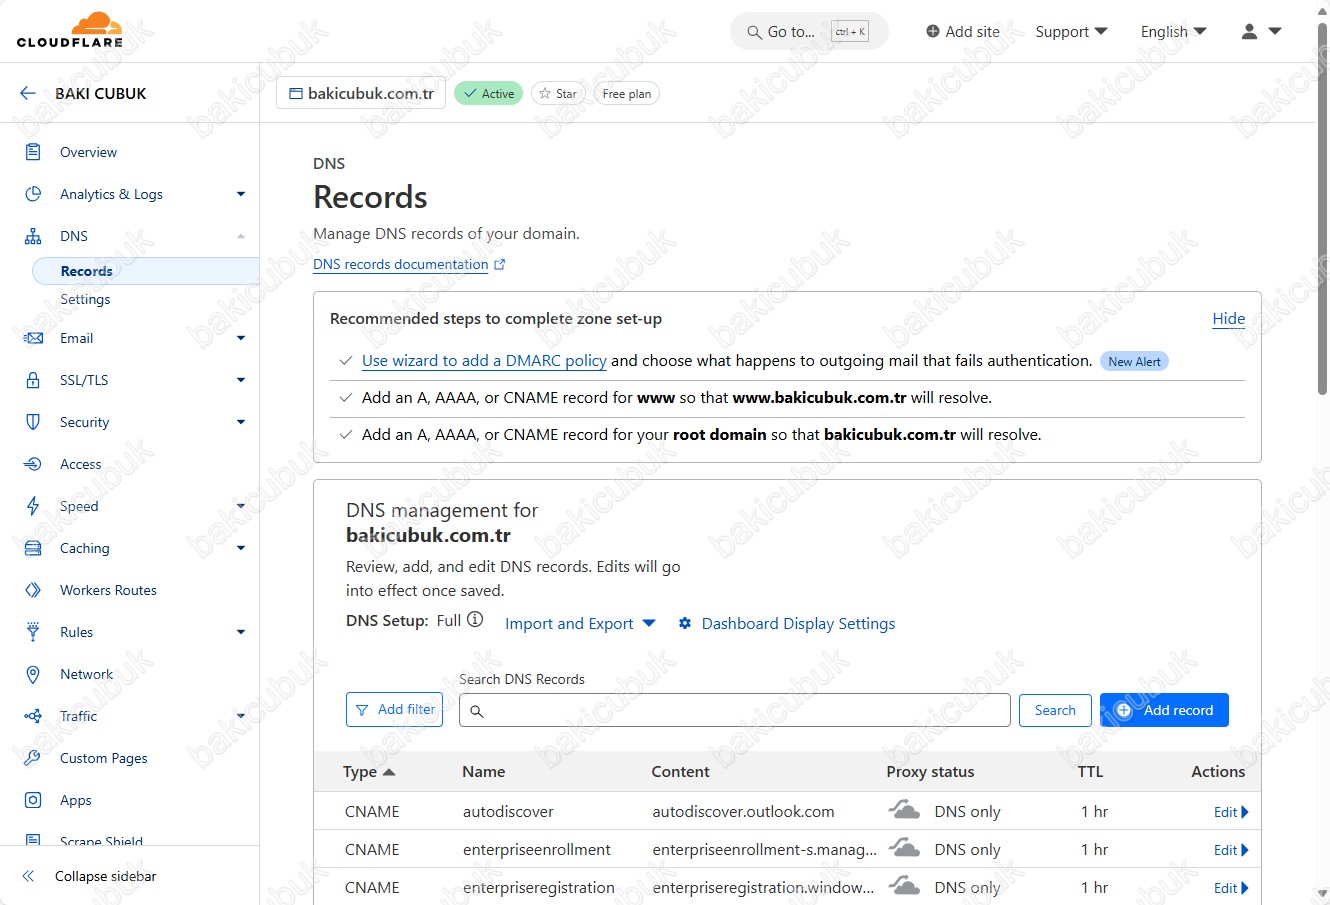Open Workers Routes in the sidebar
The image size is (1330, 905).
click(x=108, y=590)
